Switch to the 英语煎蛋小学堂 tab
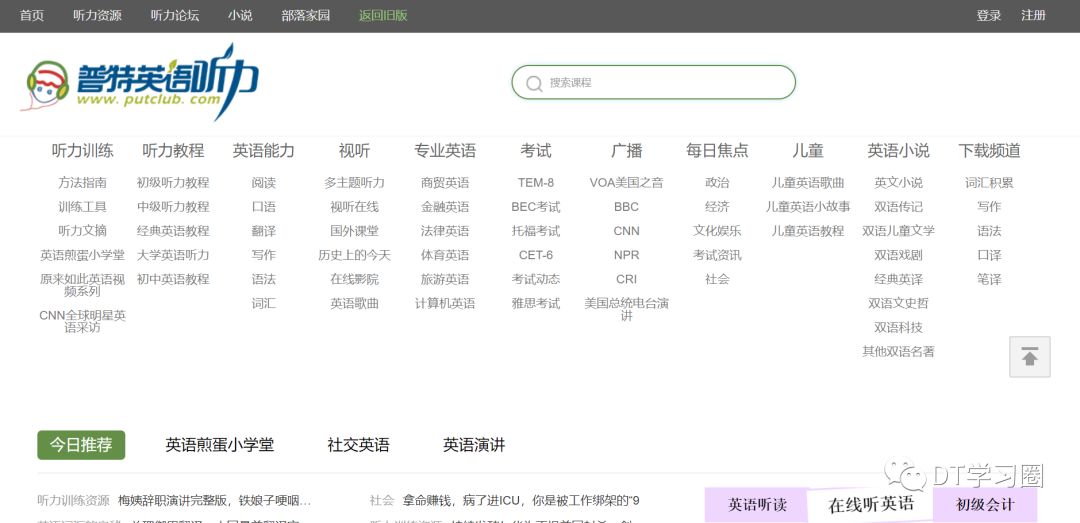 (220, 445)
